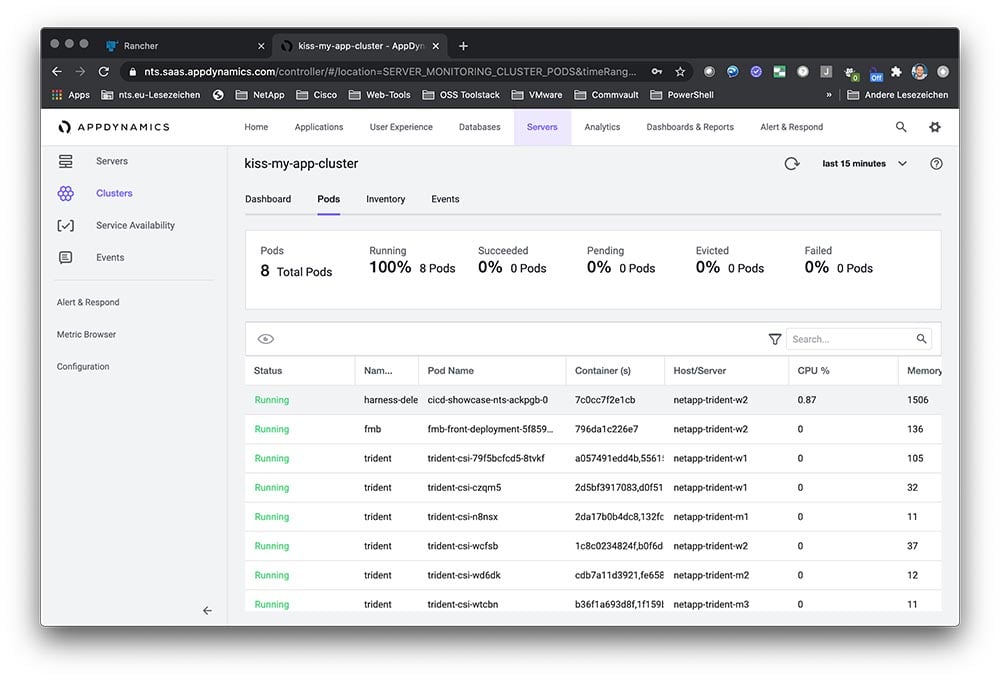This screenshot has height=680, width=1000.
Task: Click the search magnifier in top navigation
Action: [901, 127]
